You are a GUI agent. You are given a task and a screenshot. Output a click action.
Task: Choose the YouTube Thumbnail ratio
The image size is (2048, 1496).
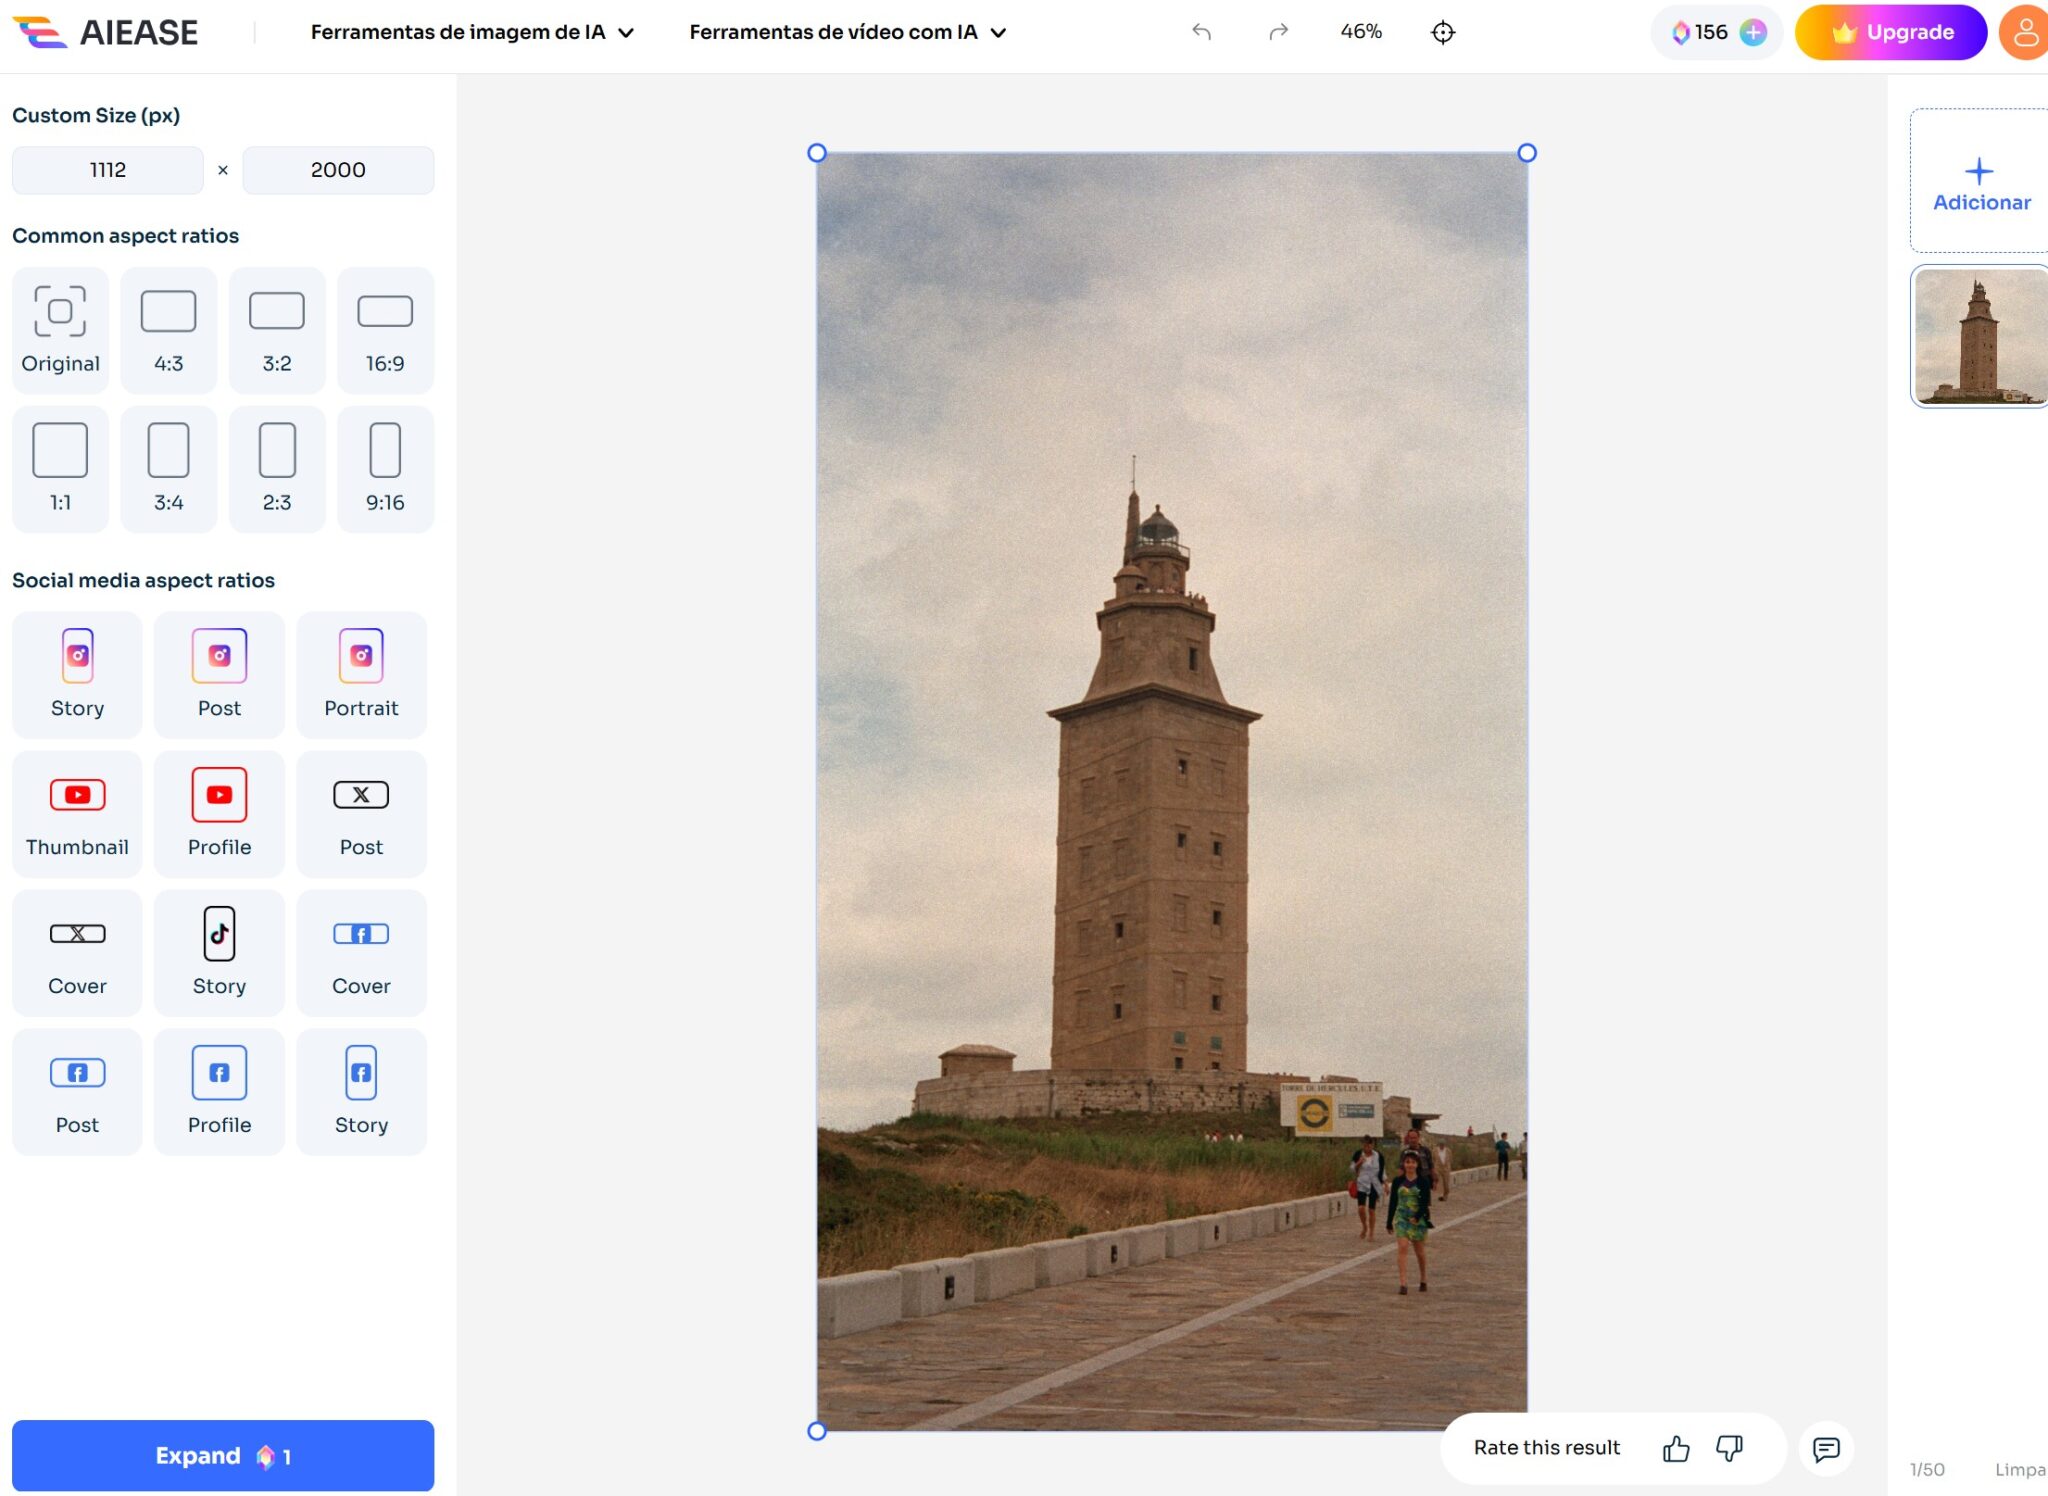77,814
